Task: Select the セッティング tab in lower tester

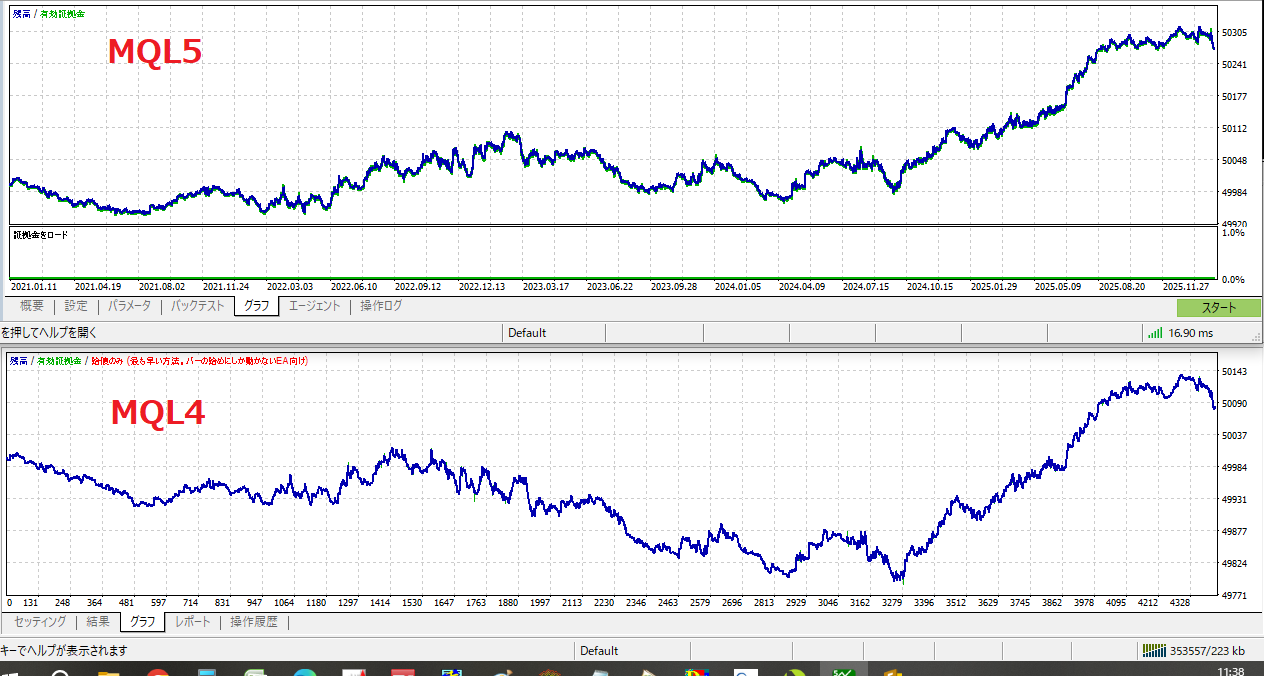Action: [x=40, y=622]
